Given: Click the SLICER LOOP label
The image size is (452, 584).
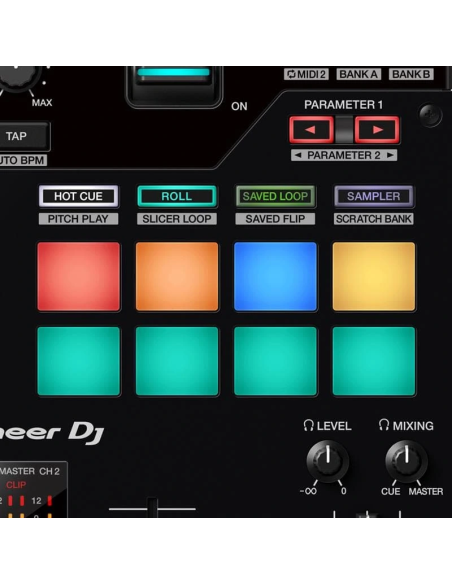Looking at the screenshot, I should pyautogui.click(x=177, y=219).
